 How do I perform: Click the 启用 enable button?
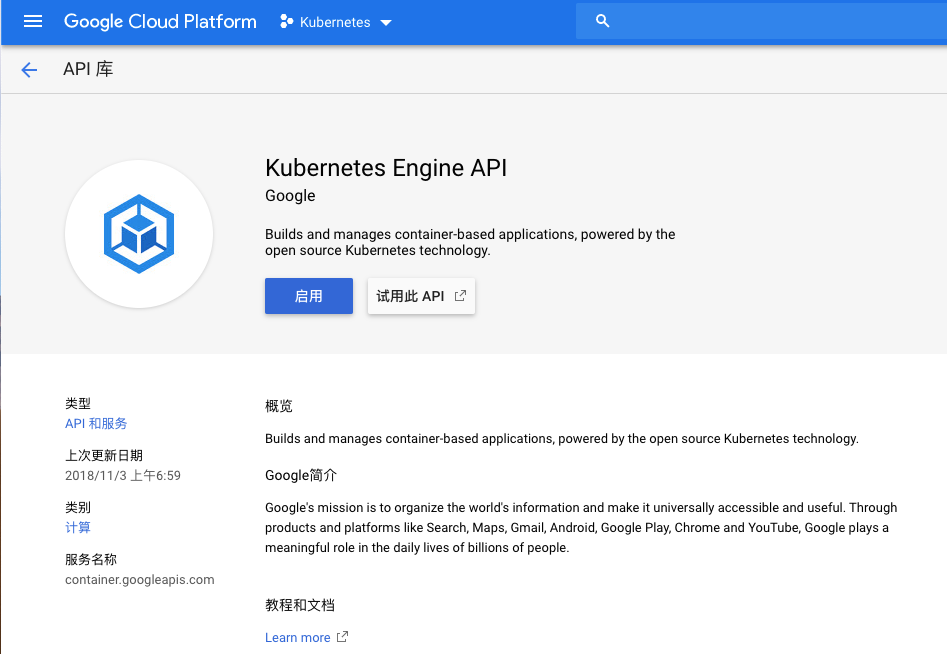pyautogui.click(x=309, y=296)
